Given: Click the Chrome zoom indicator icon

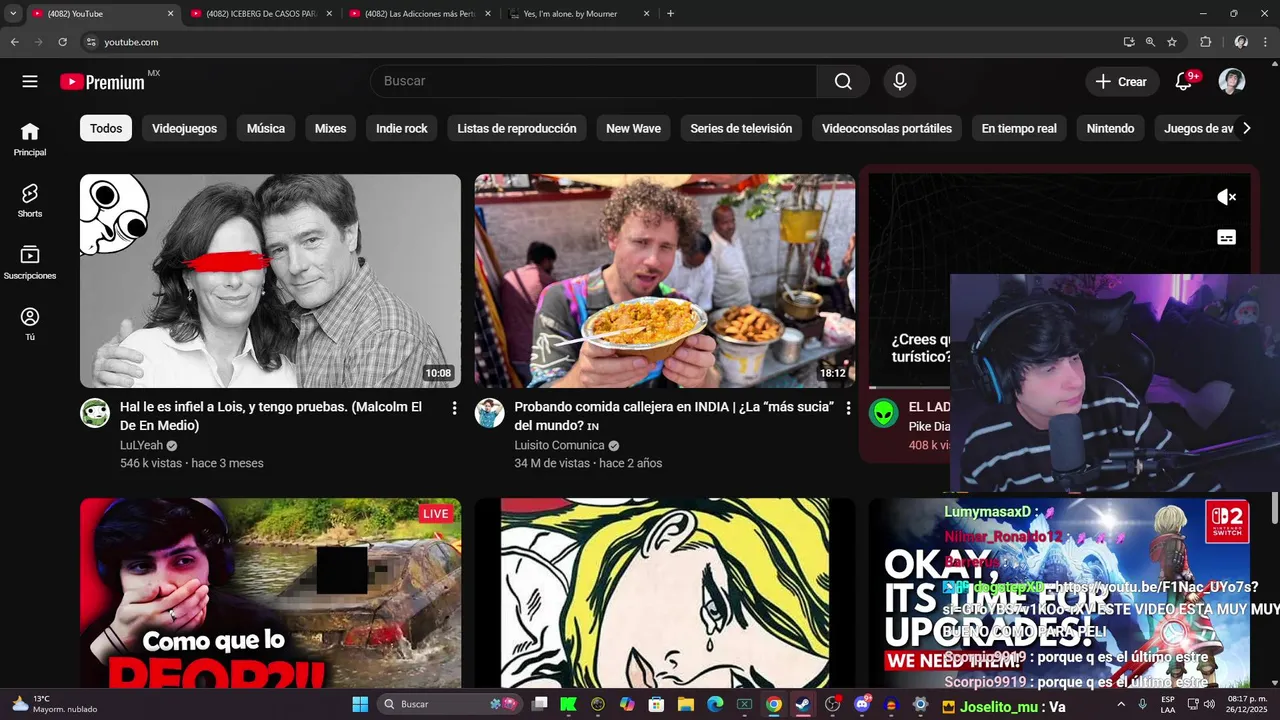Looking at the screenshot, I should [1150, 42].
